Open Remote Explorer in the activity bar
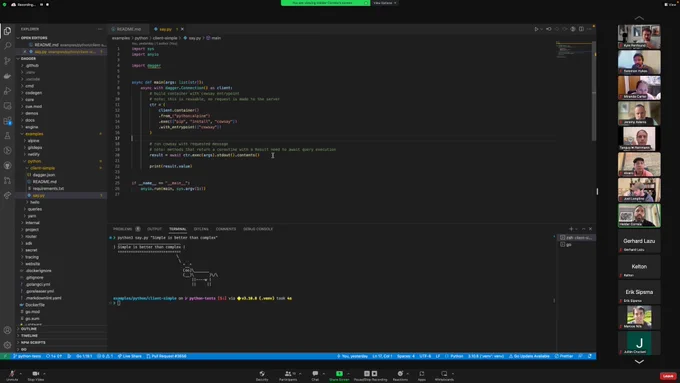Viewport: 680px width, 383px height. click(x=7, y=106)
